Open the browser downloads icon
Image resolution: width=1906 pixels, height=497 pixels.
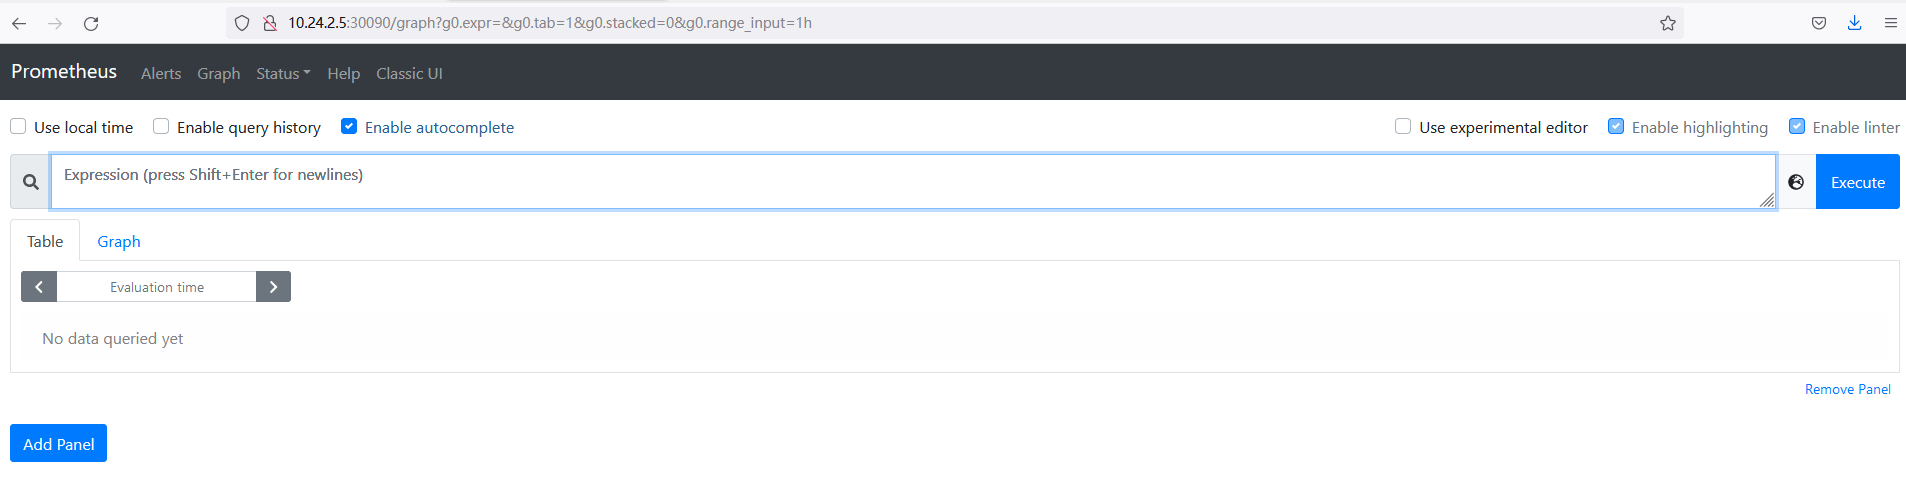[1854, 23]
